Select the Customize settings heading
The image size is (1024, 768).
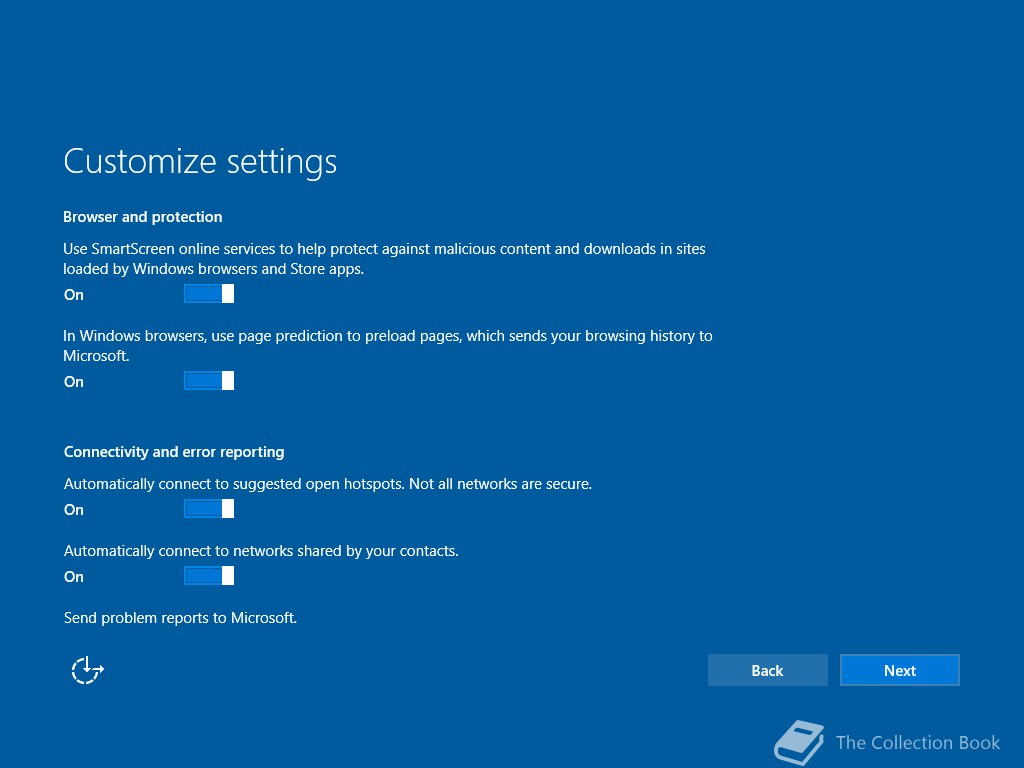tap(200, 162)
